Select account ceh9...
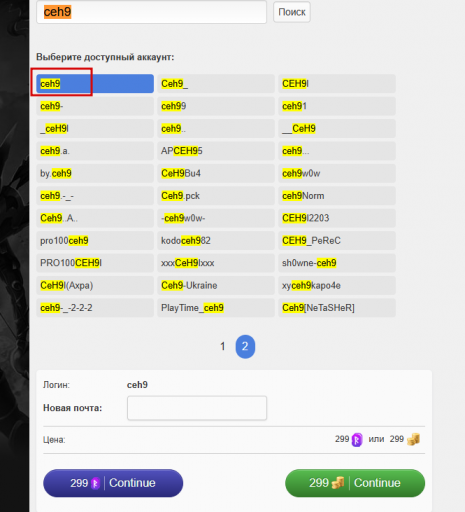This screenshot has width=465, height=512. 337,151
